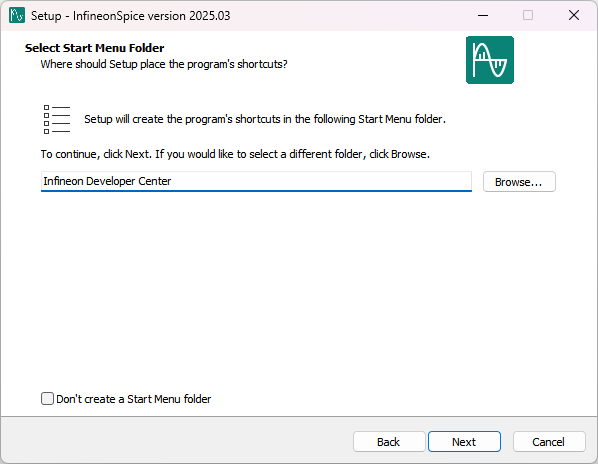Click the "Don't create a Start Menu folder" label
Image resolution: width=598 pixels, height=464 pixels.
pos(133,399)
